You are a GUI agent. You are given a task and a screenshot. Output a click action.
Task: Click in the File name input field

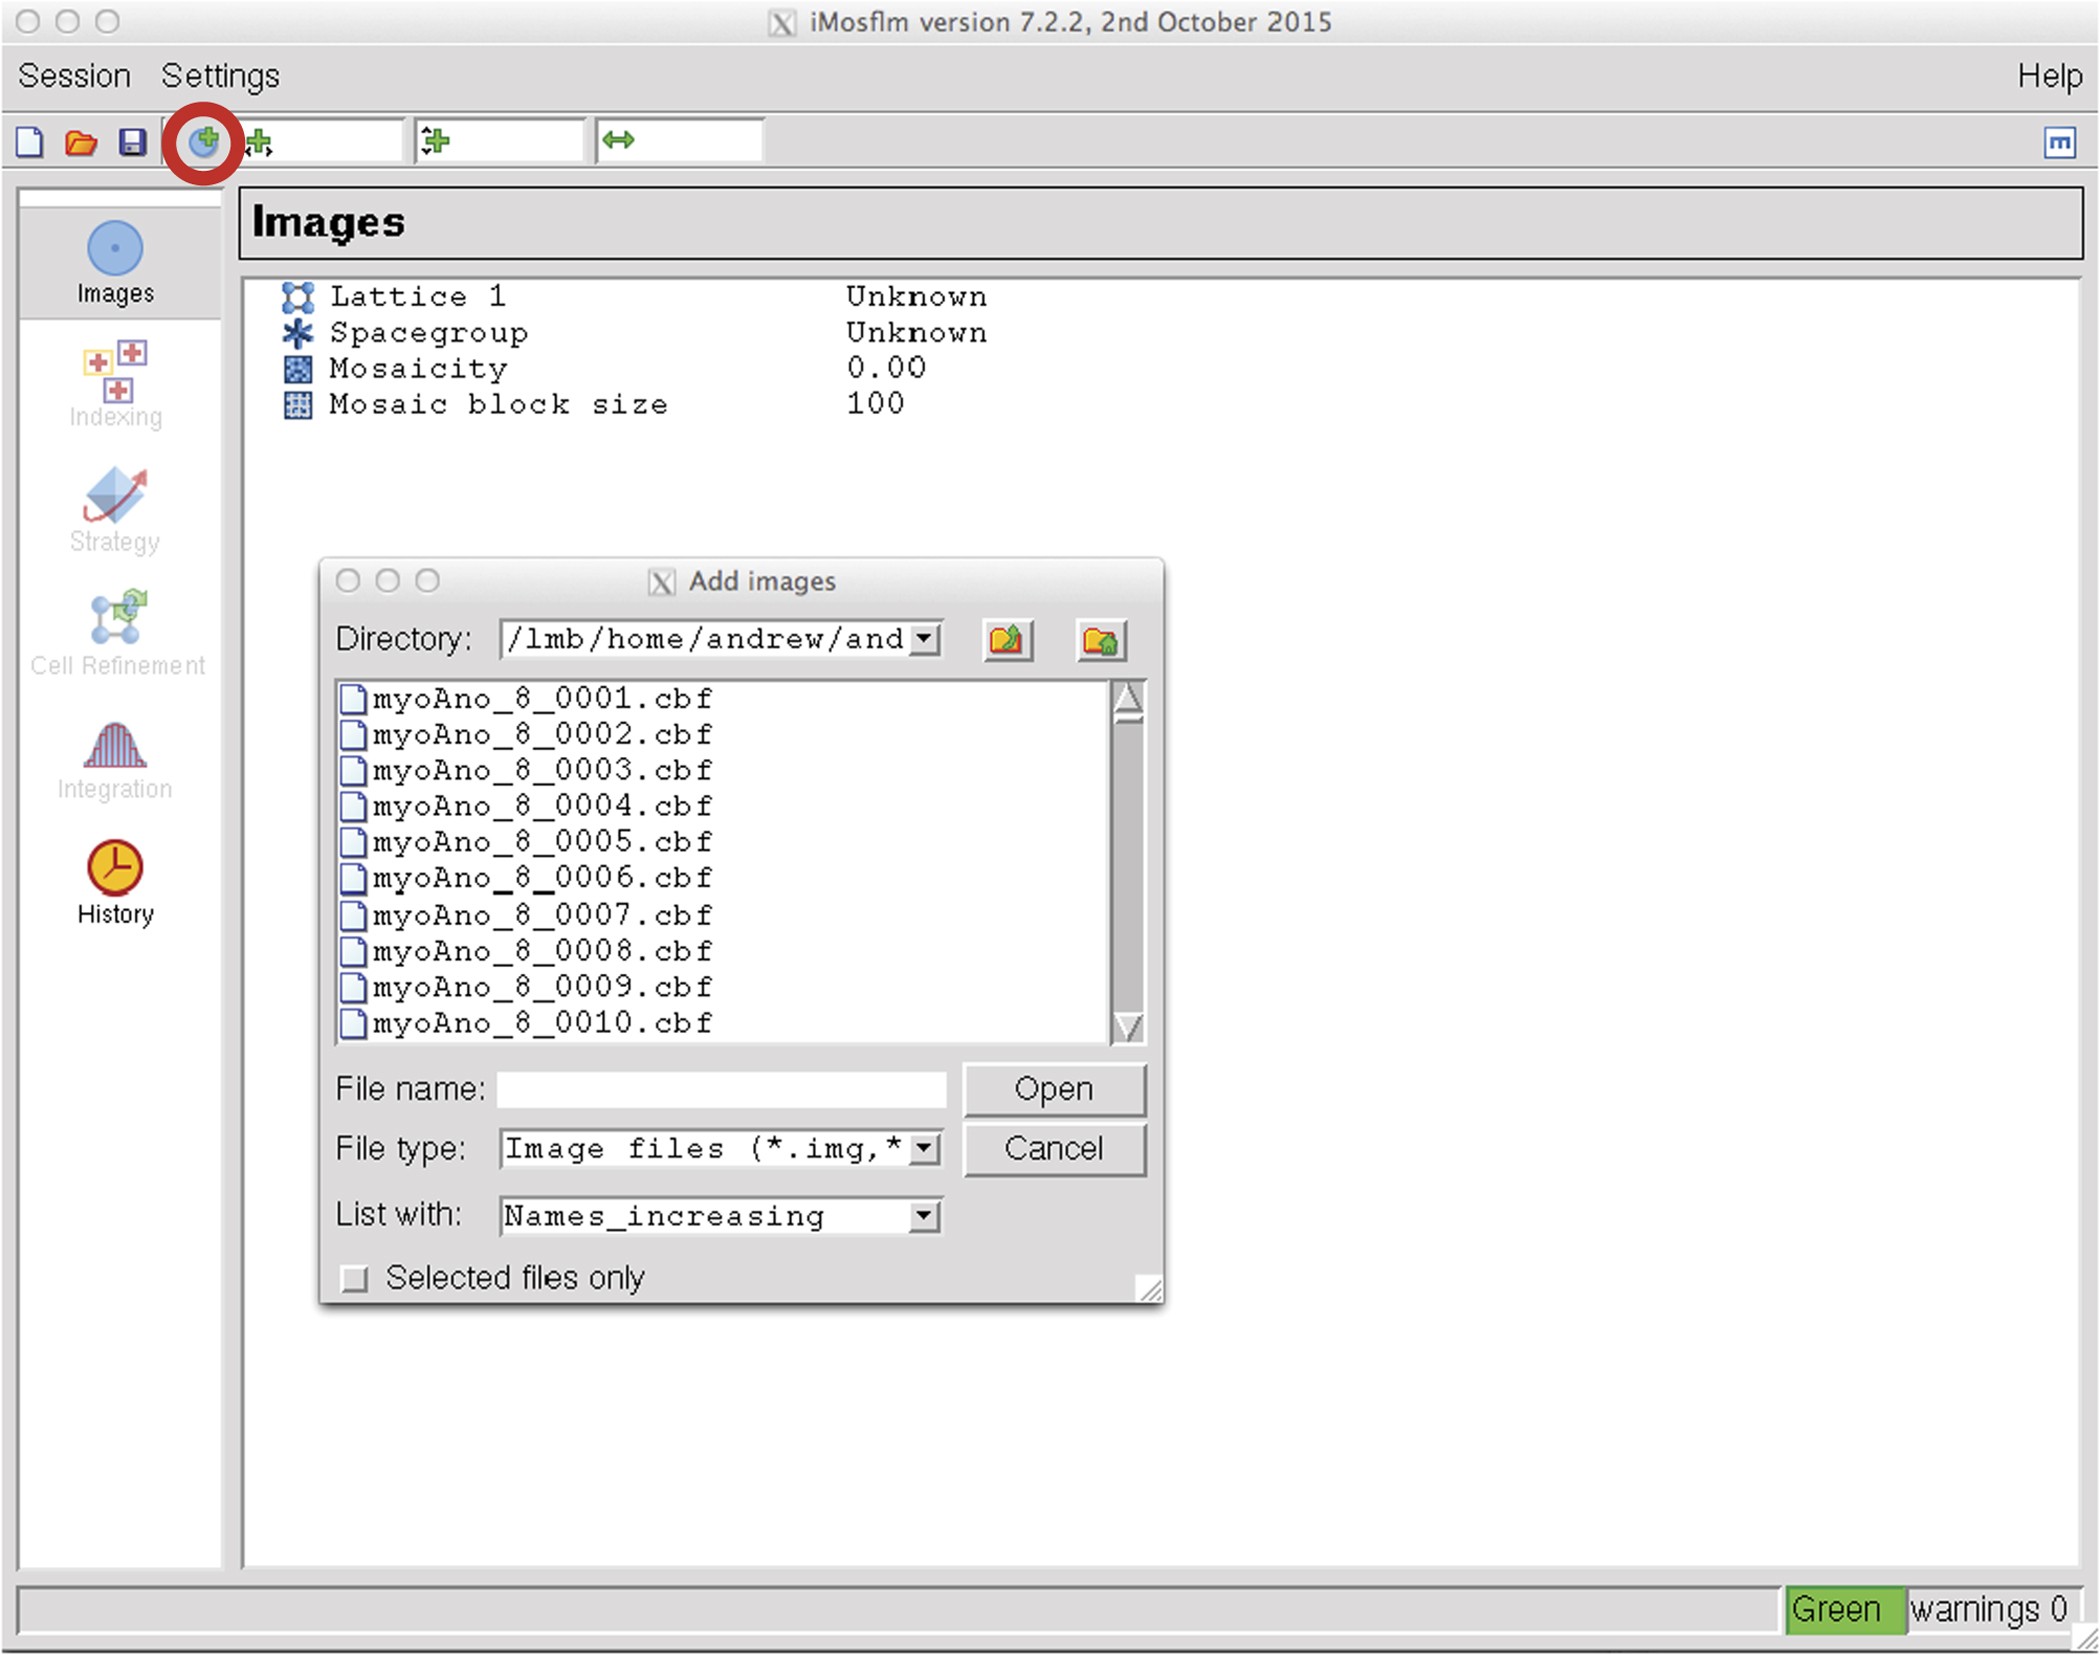721,1089
